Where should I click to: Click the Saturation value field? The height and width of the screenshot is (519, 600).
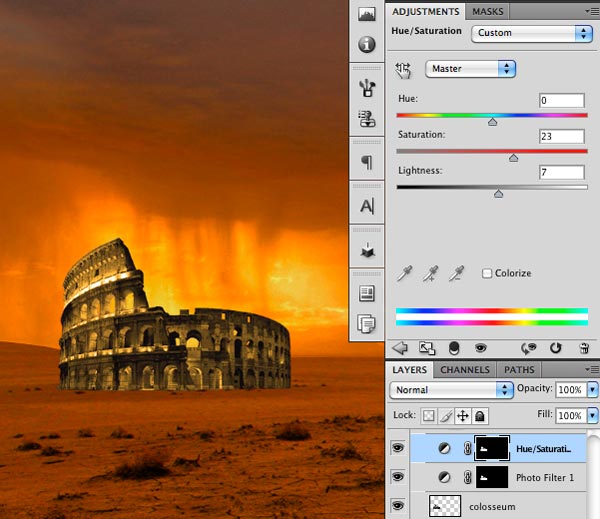562,137
